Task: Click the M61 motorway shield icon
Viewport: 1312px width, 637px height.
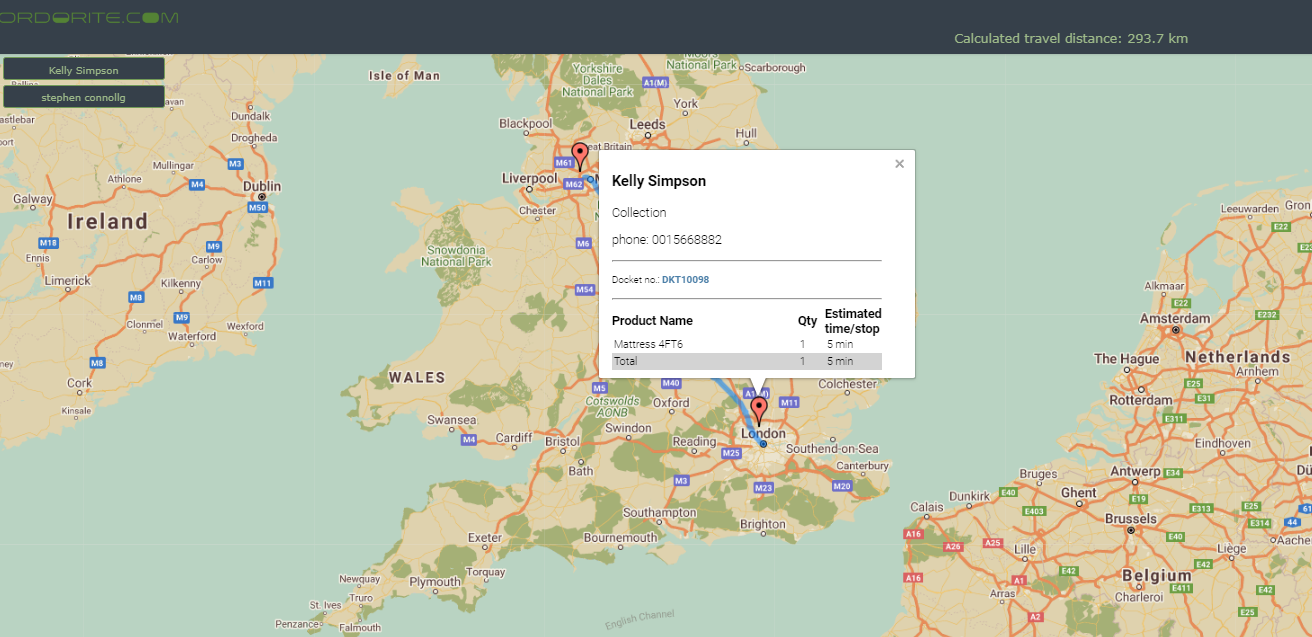Action: (564, 164)
